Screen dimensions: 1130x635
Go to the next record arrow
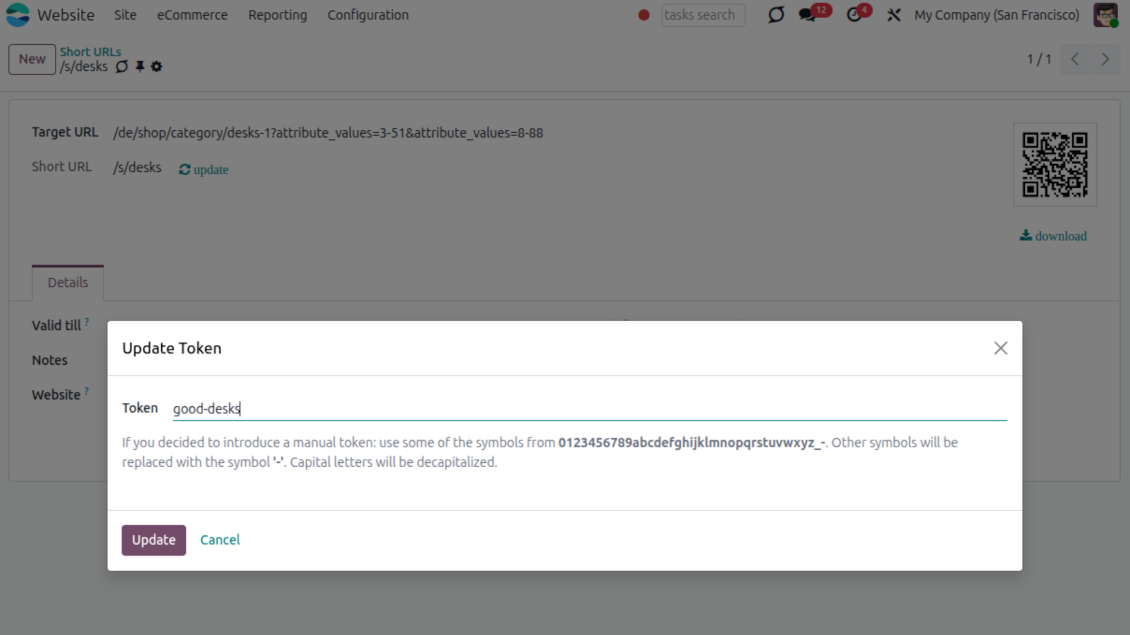[1105, 59]
